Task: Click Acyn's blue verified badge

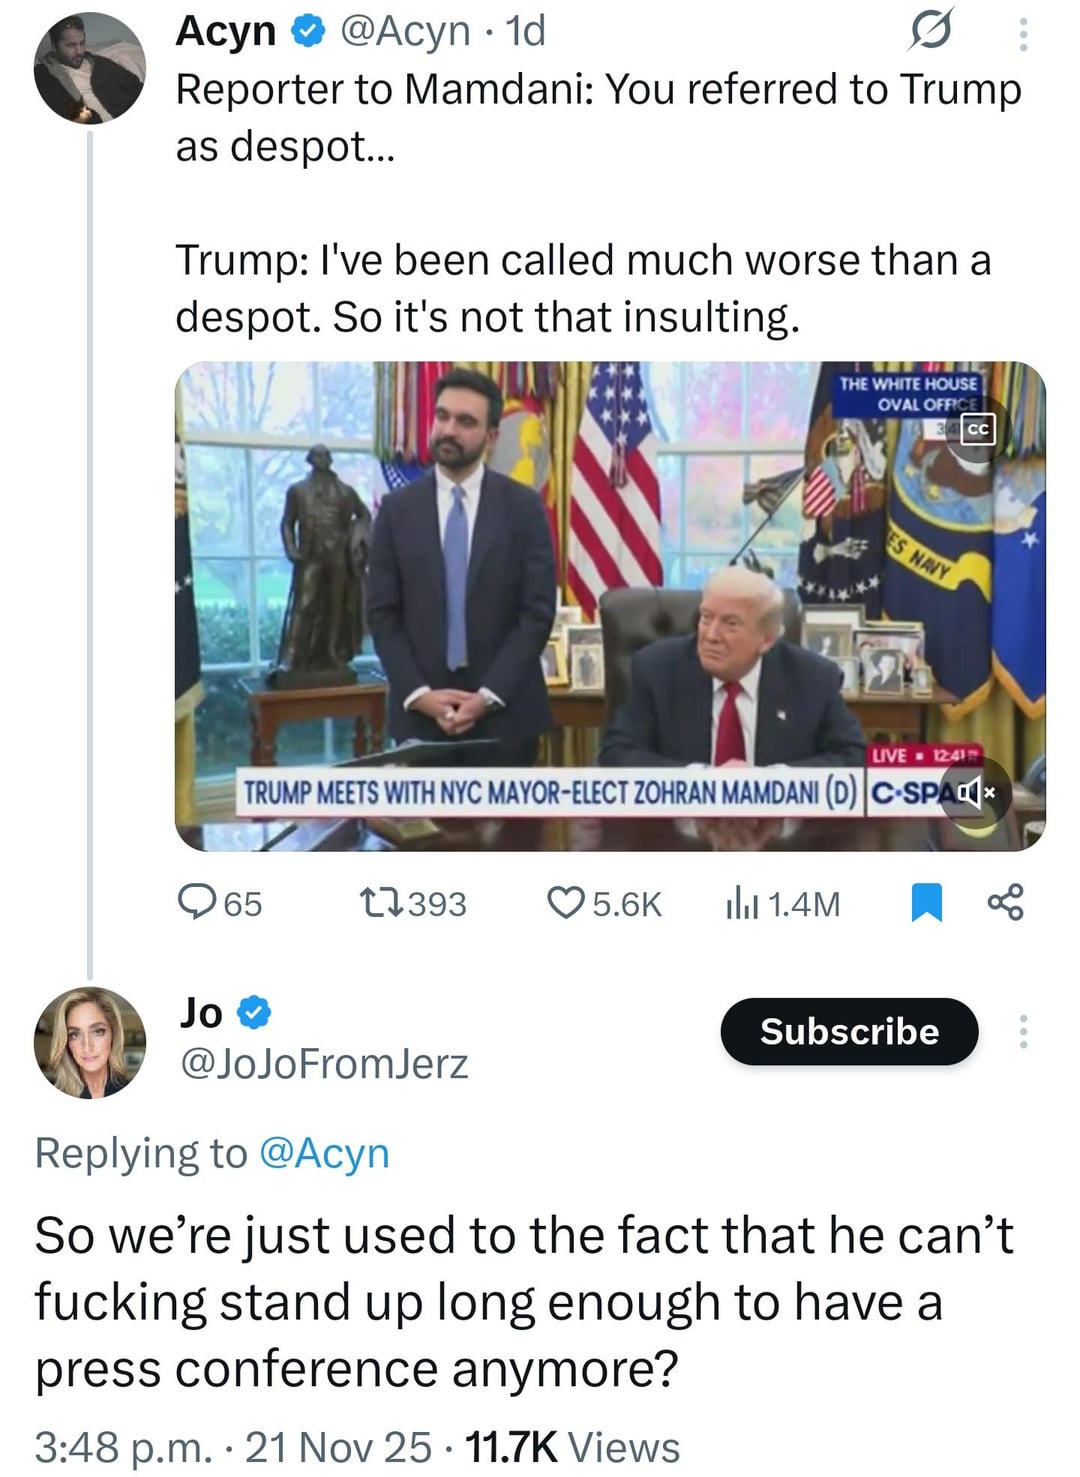Action: point(307,34)
